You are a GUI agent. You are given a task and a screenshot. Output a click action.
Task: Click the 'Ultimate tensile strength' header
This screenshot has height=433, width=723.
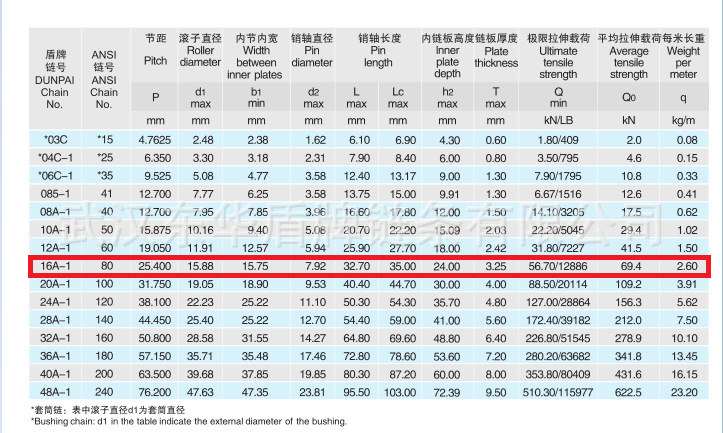[558, 62]
